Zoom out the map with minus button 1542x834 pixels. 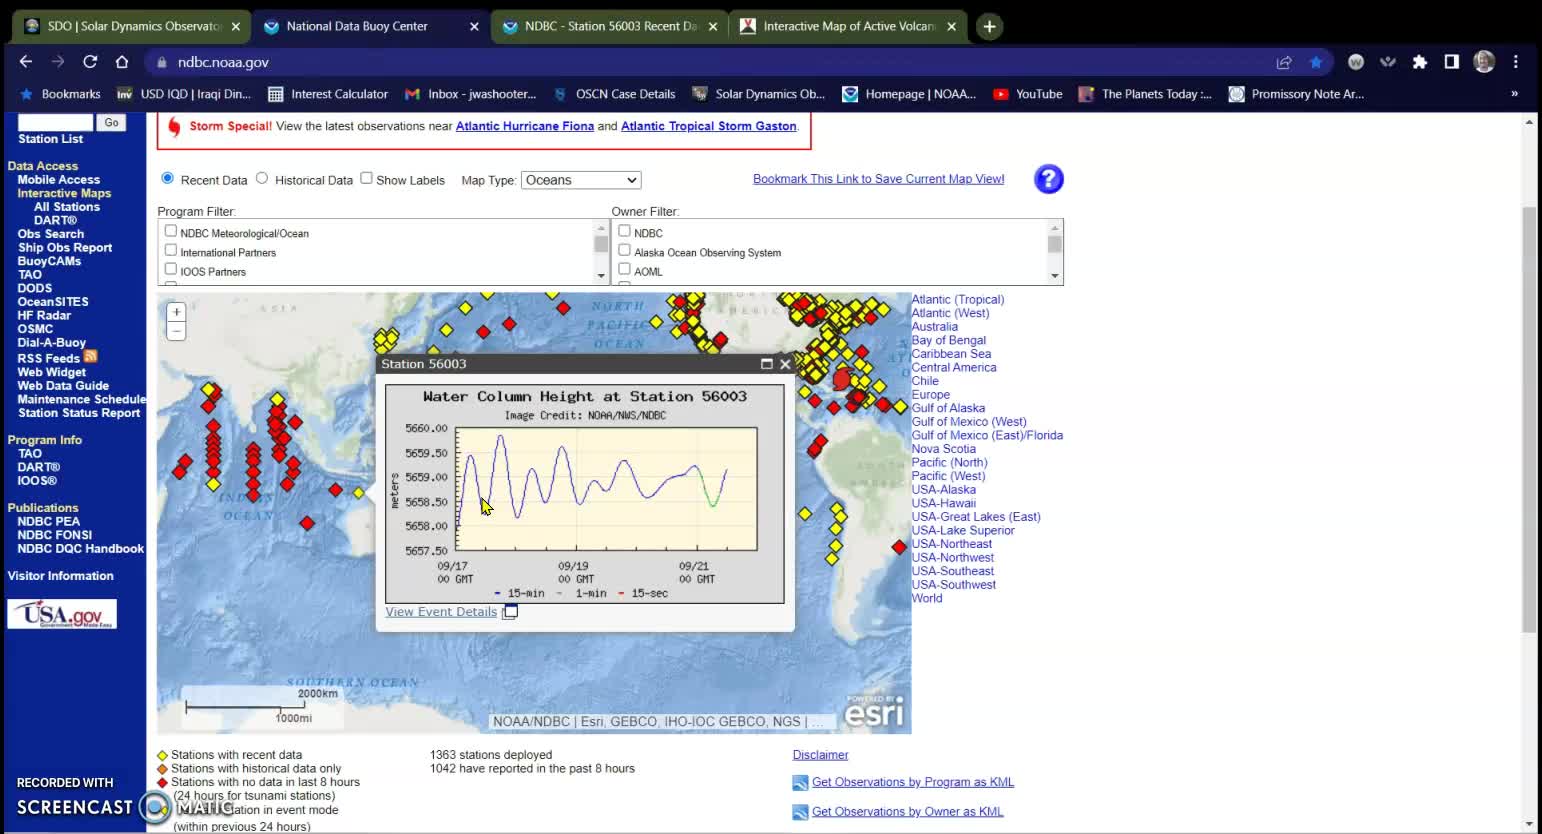[x=176, y=331]
